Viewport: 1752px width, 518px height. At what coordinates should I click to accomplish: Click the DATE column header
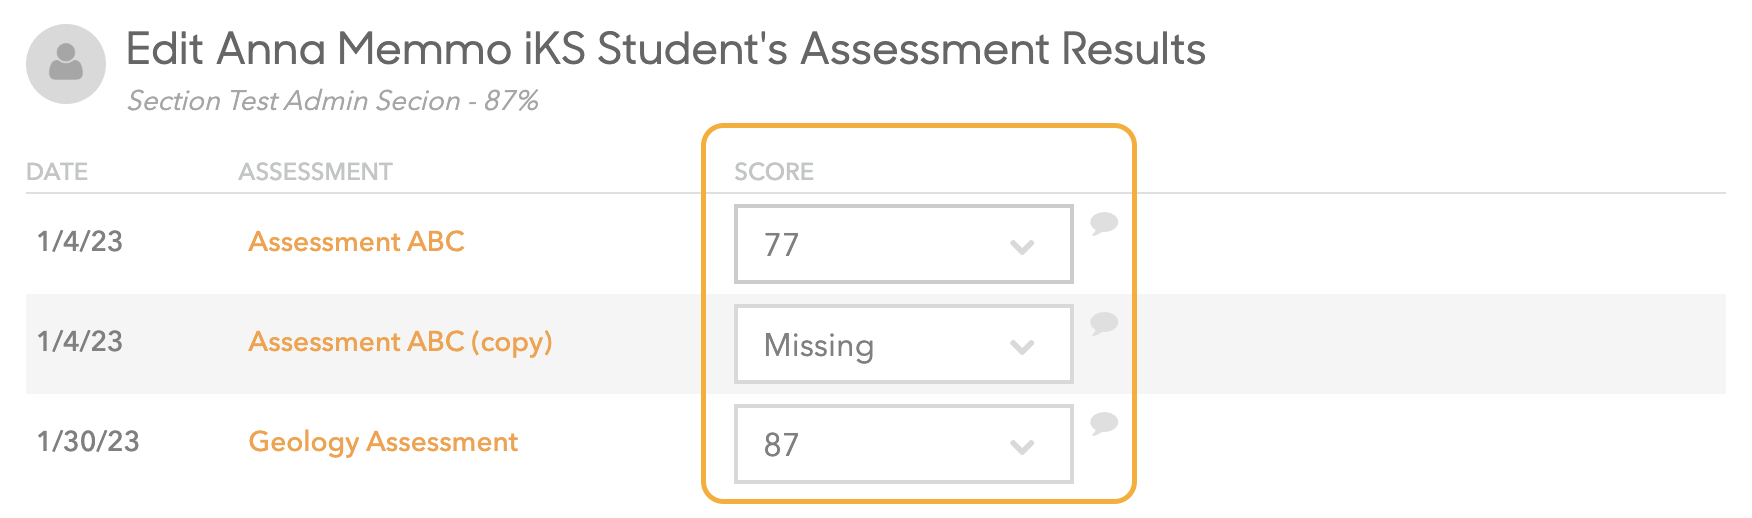click(x=57, y=172)
